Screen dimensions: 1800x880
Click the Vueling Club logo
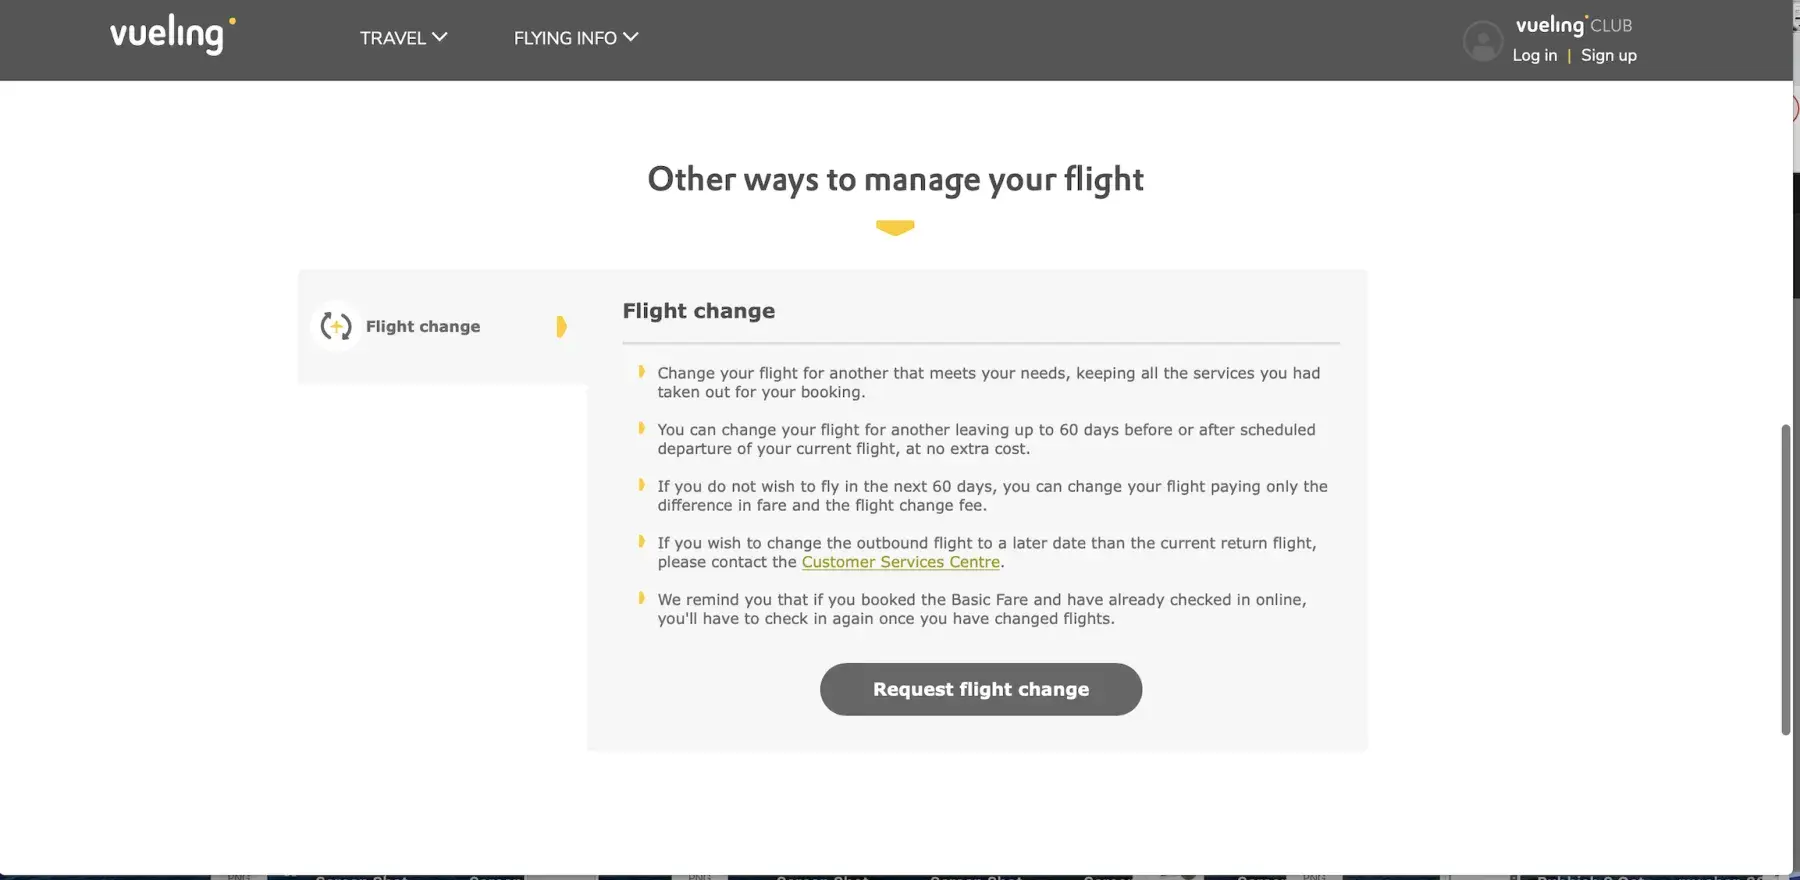click(x=1573, y=25)
